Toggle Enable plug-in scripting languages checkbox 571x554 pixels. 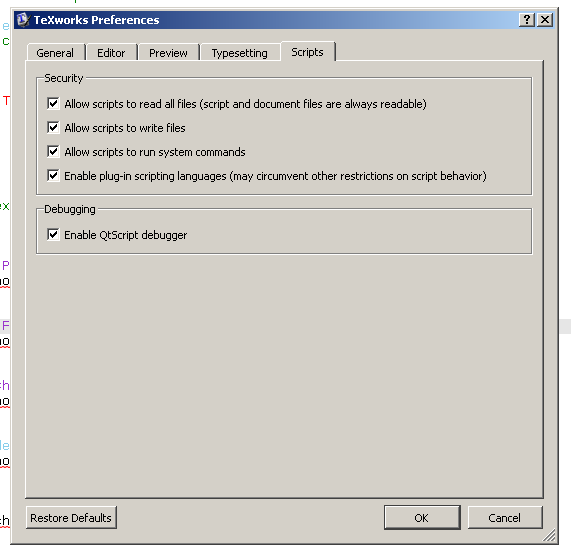click(53, 176)
